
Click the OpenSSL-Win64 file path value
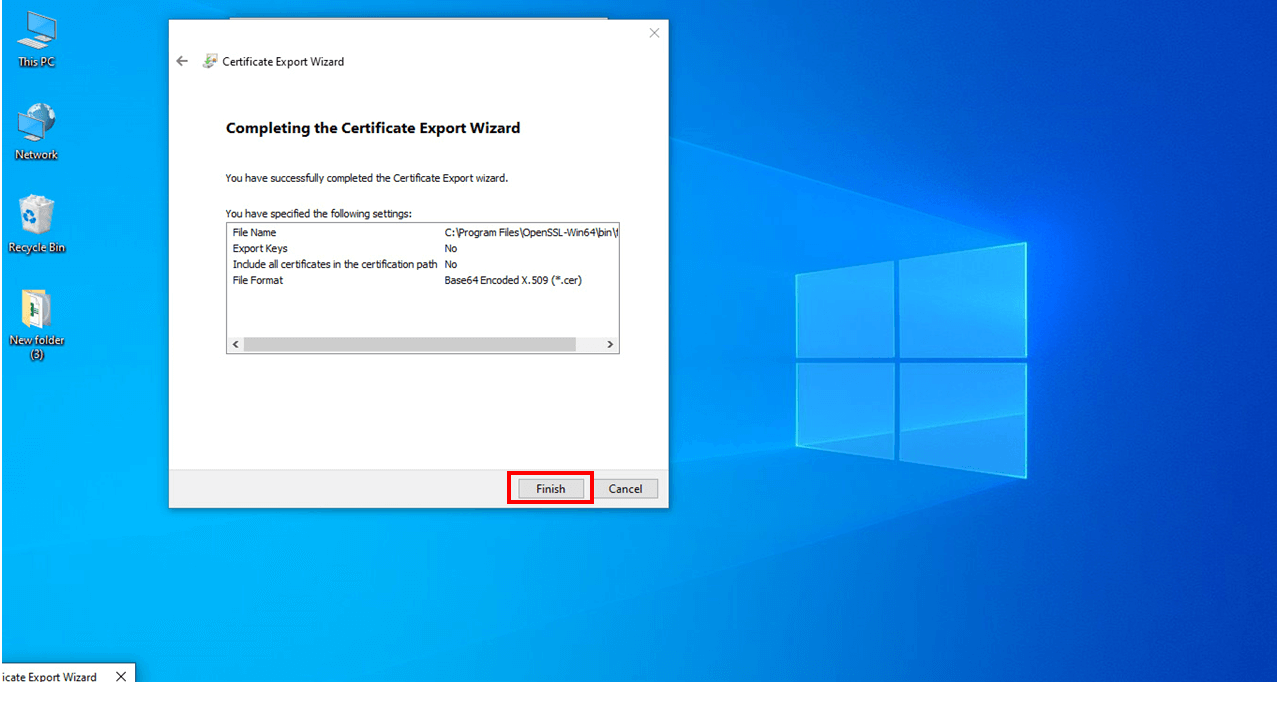coord(531,232)
